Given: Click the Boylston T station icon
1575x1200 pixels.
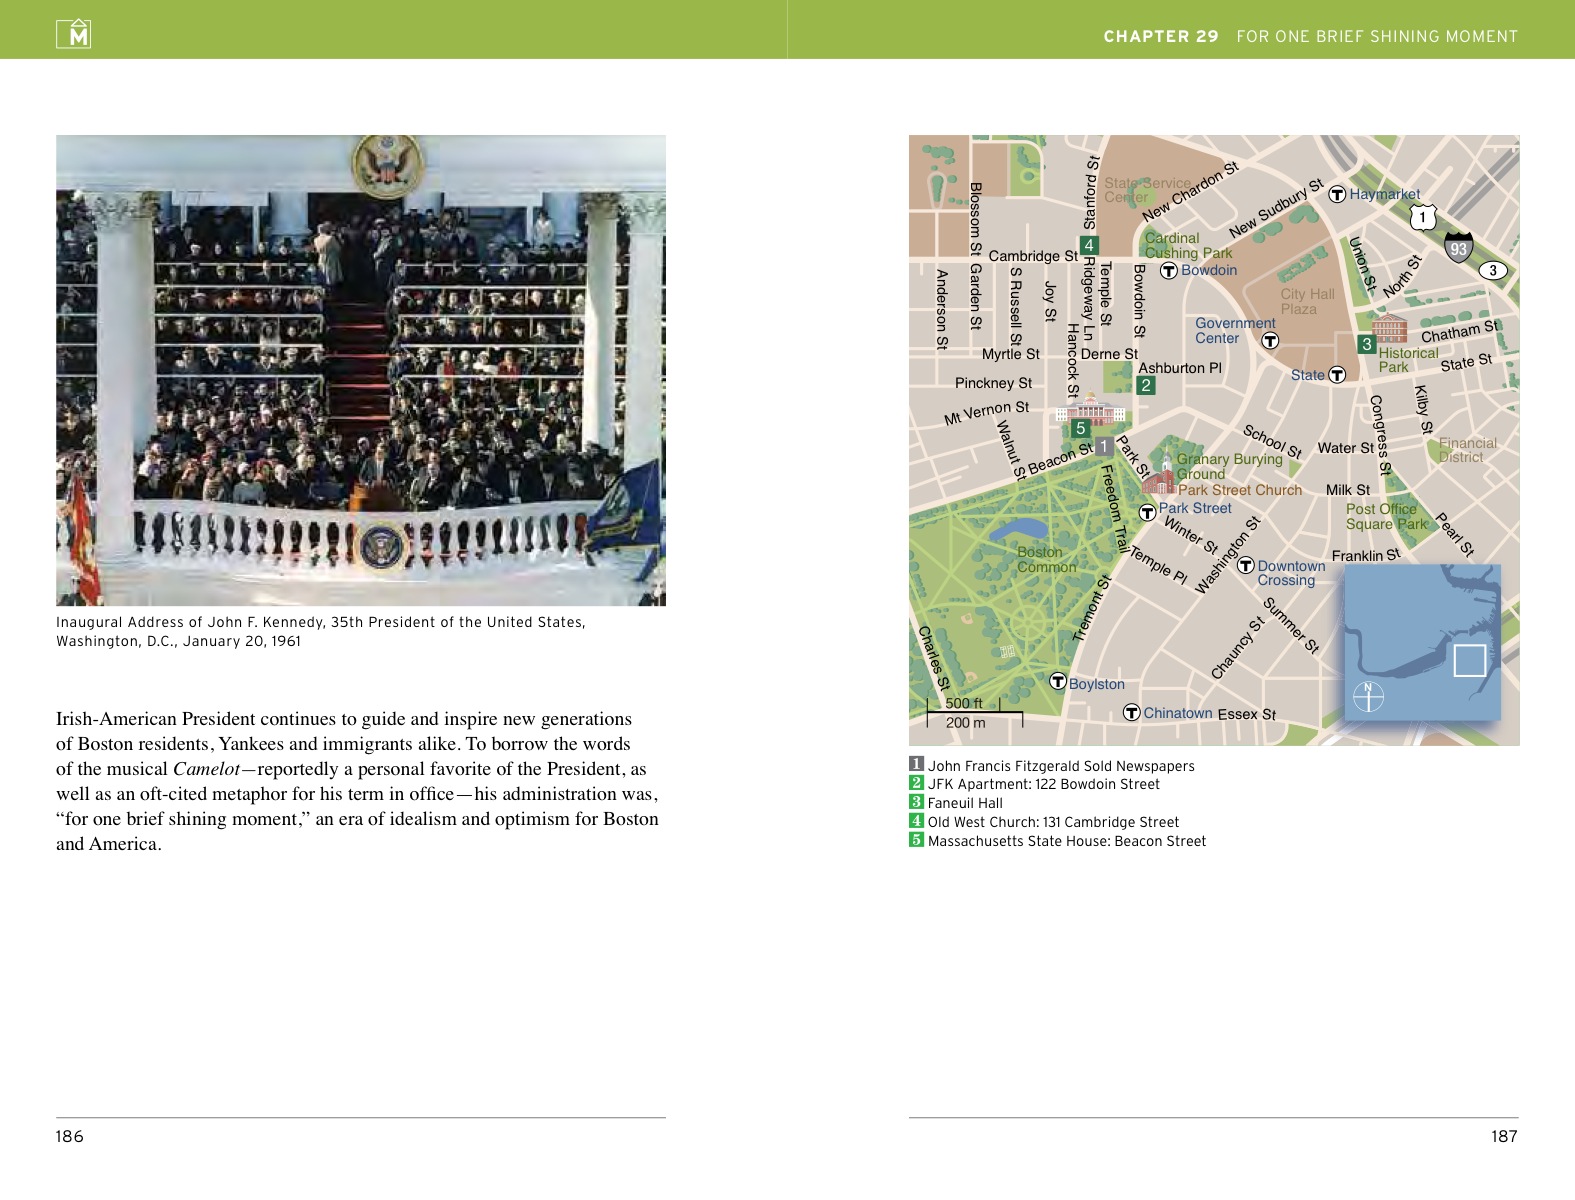Looking at the screenshot, I should (1058, 681).
